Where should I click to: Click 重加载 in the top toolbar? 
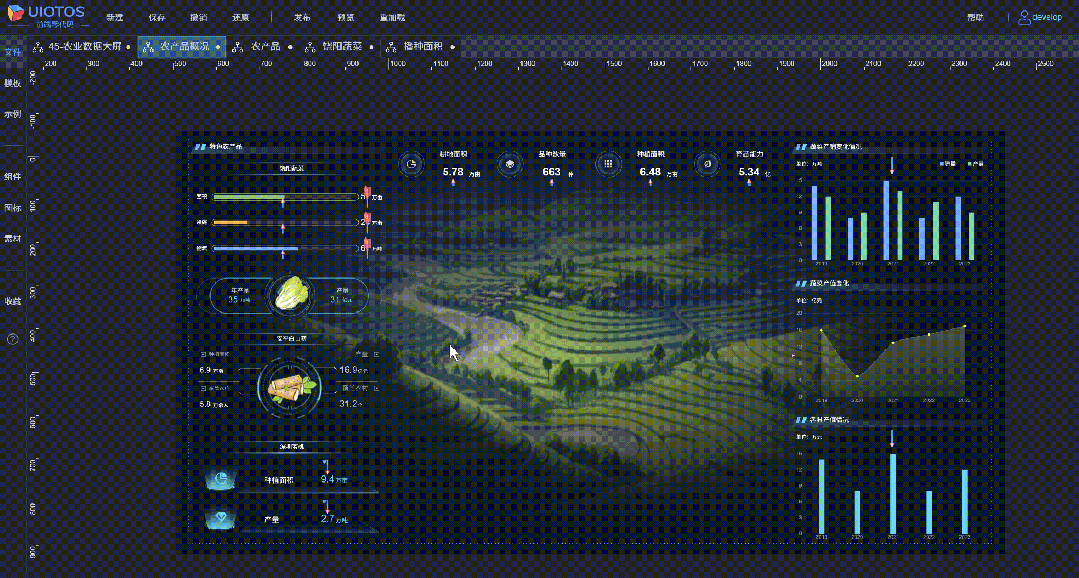(x=392, y=17)
